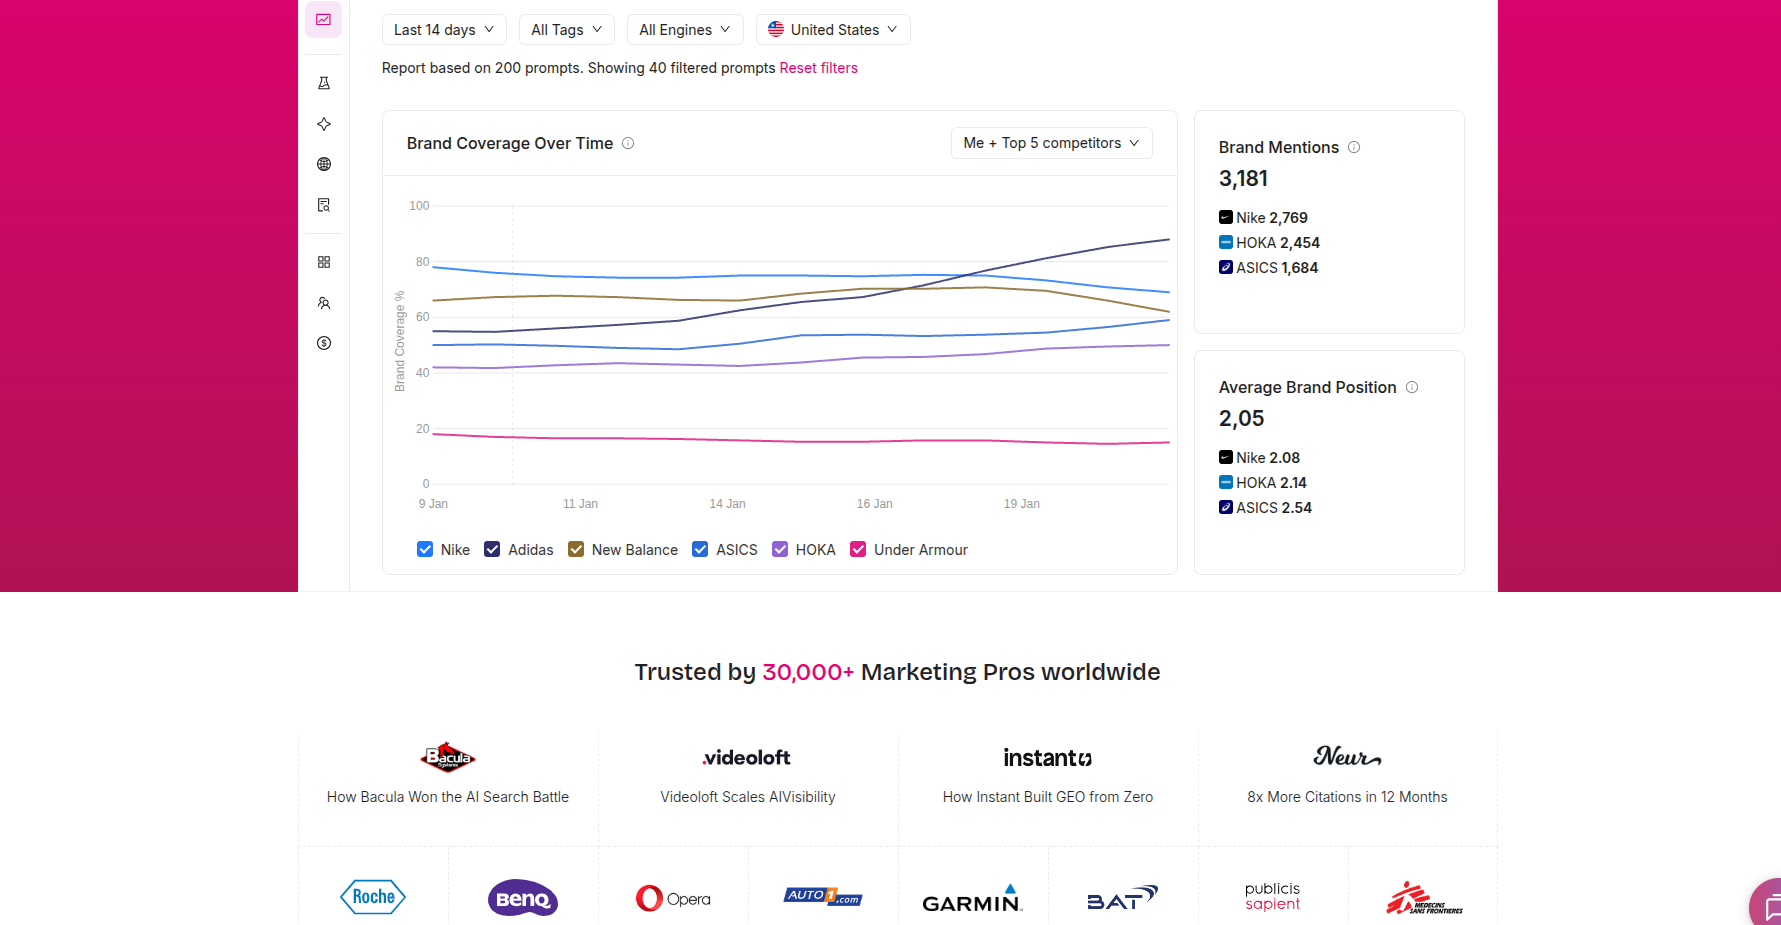Toggle the HOKA legend checkbox
The height and width of the screenshot is (925, 1781).
(x=780, y=549)
